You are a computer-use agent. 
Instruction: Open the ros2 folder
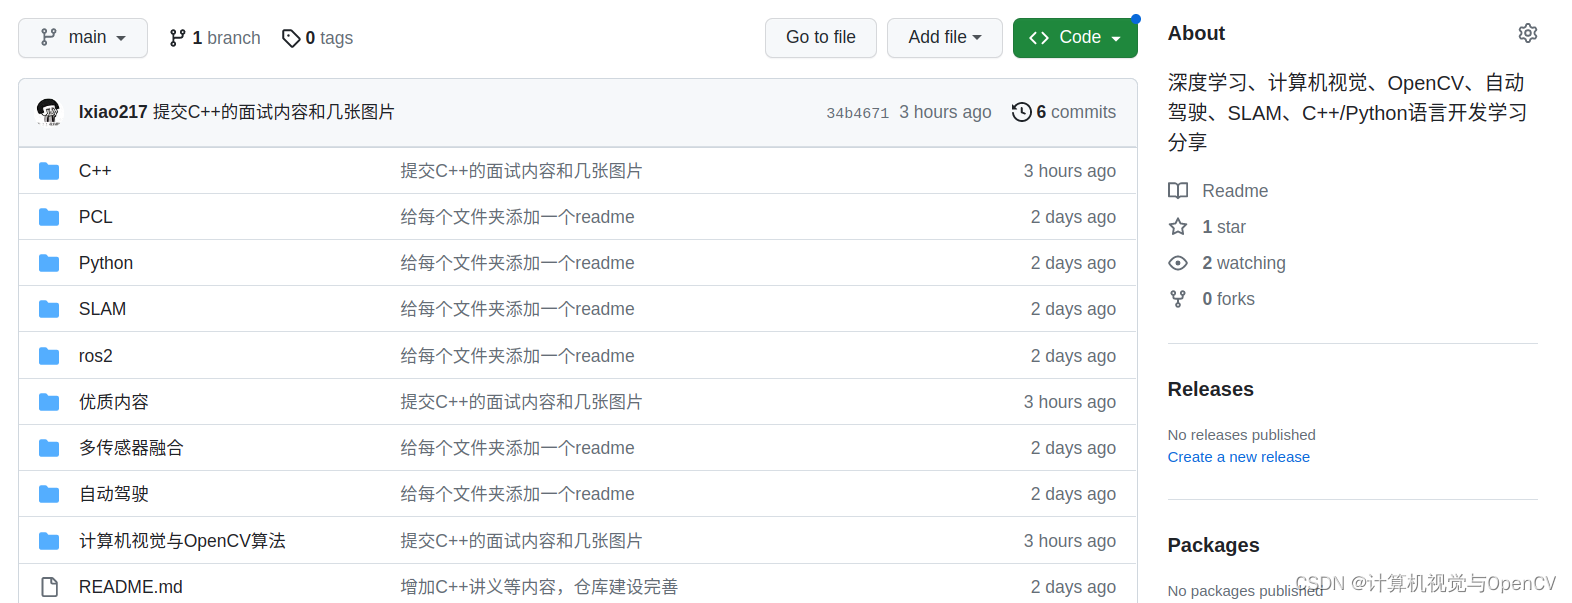96,356
